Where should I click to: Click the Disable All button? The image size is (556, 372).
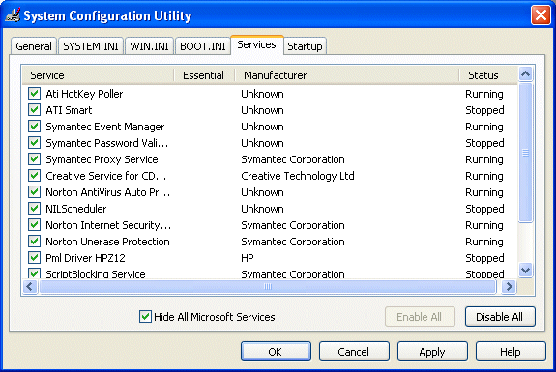[500, 317]
